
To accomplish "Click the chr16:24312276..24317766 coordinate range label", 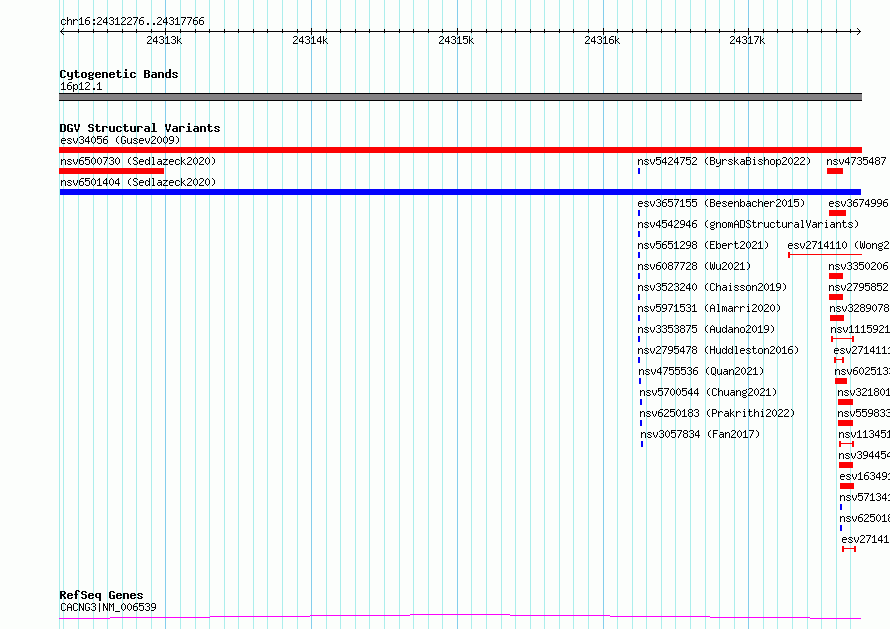I will [132, 21].
